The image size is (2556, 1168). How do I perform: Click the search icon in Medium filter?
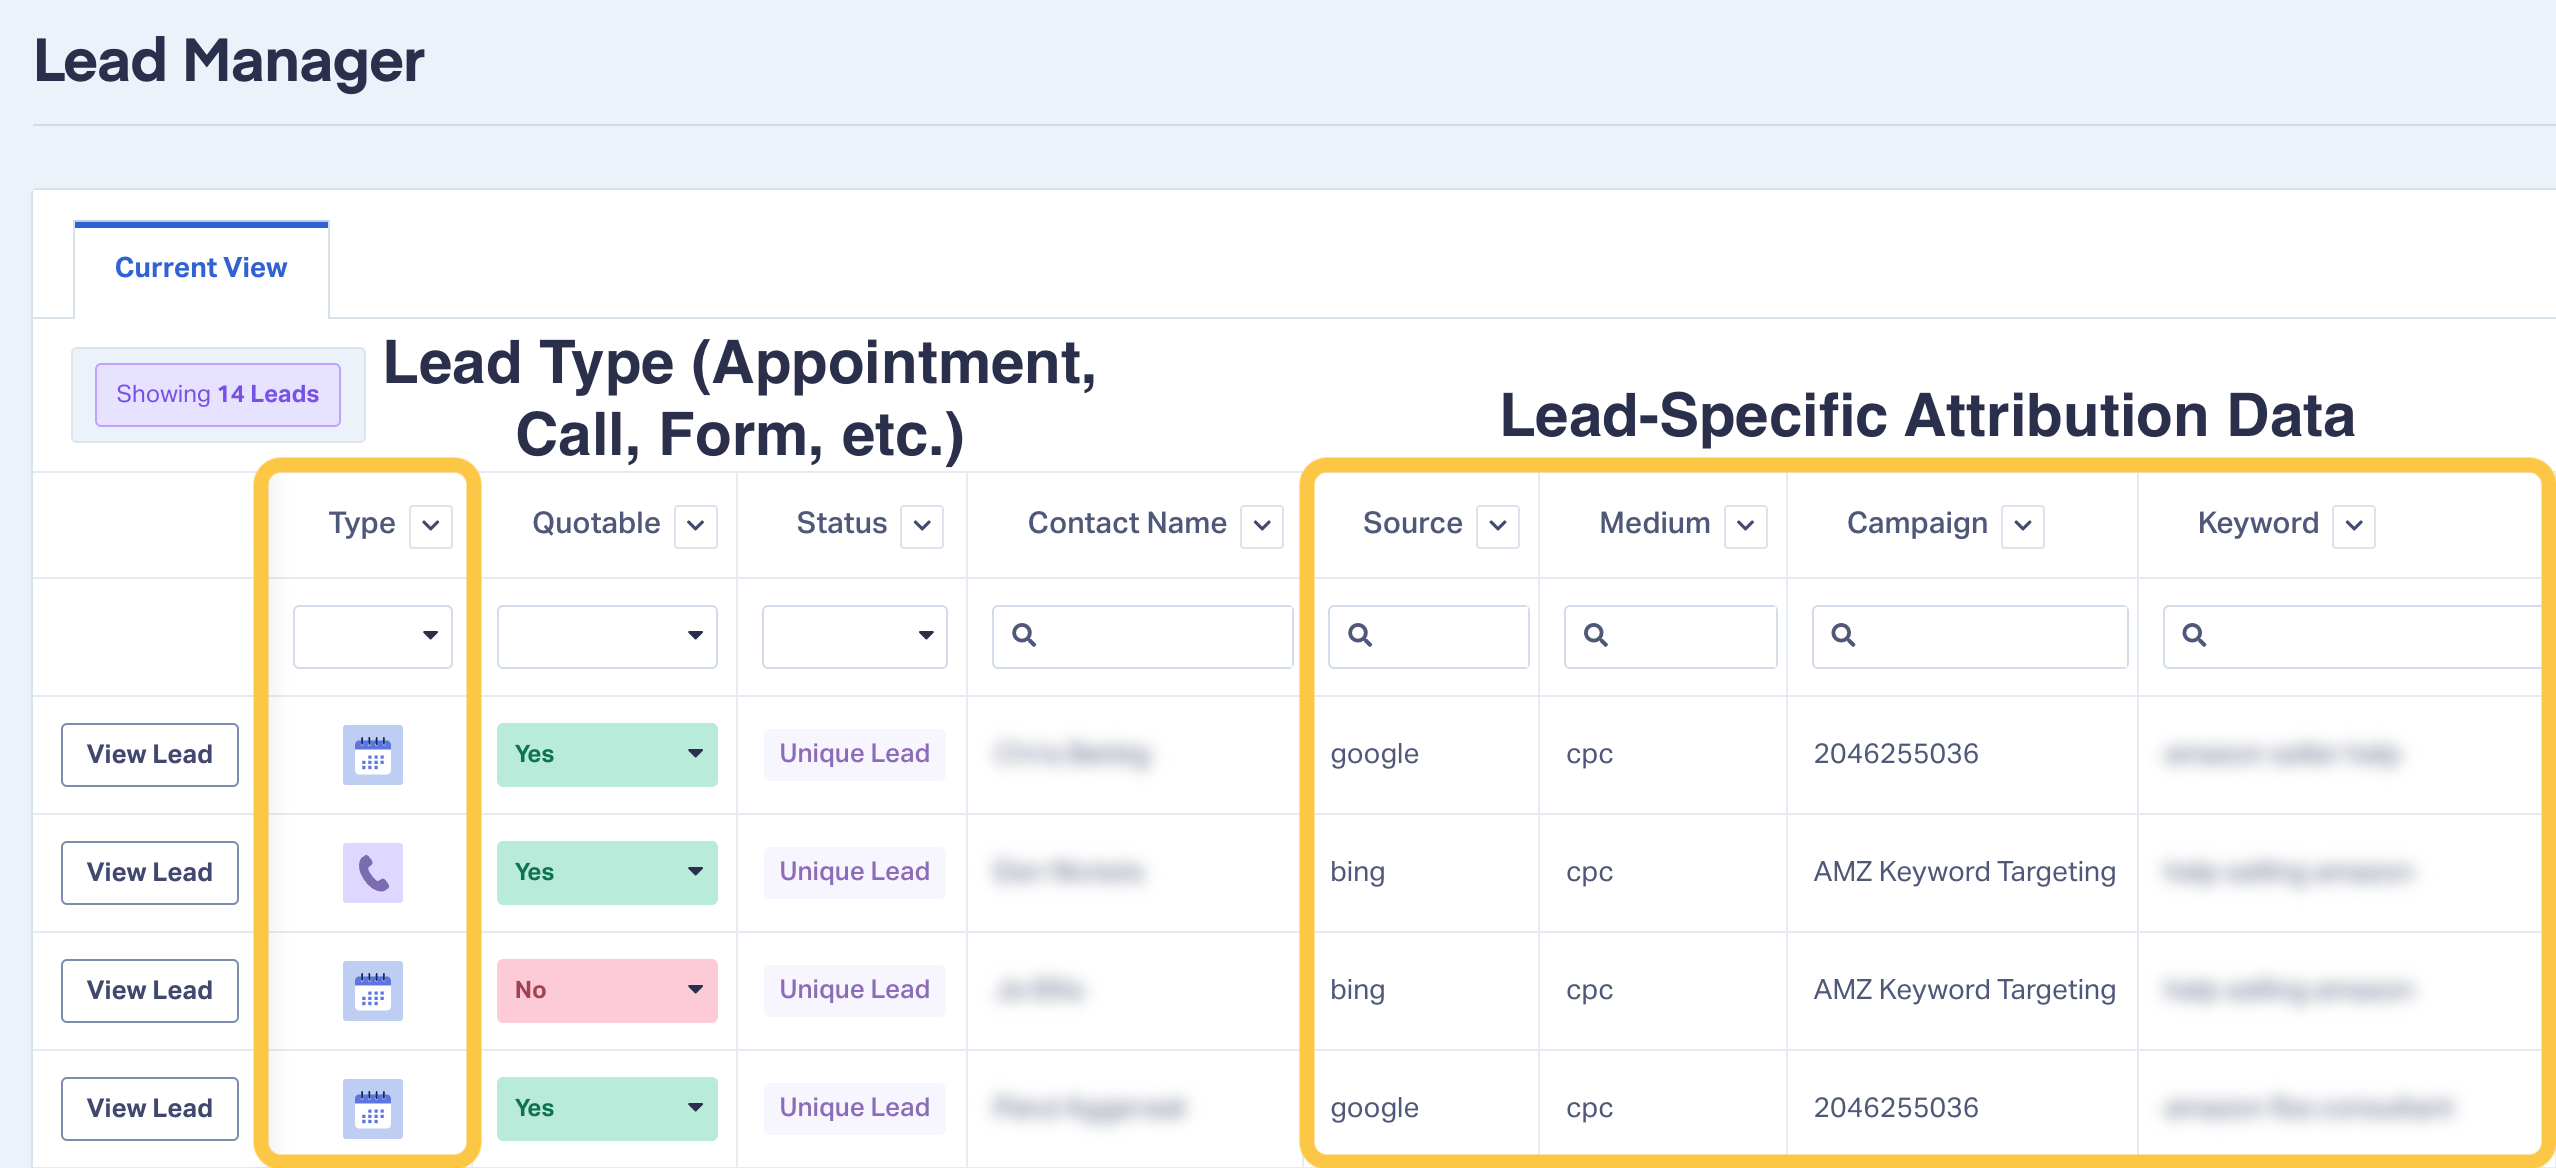(1596, 635)
